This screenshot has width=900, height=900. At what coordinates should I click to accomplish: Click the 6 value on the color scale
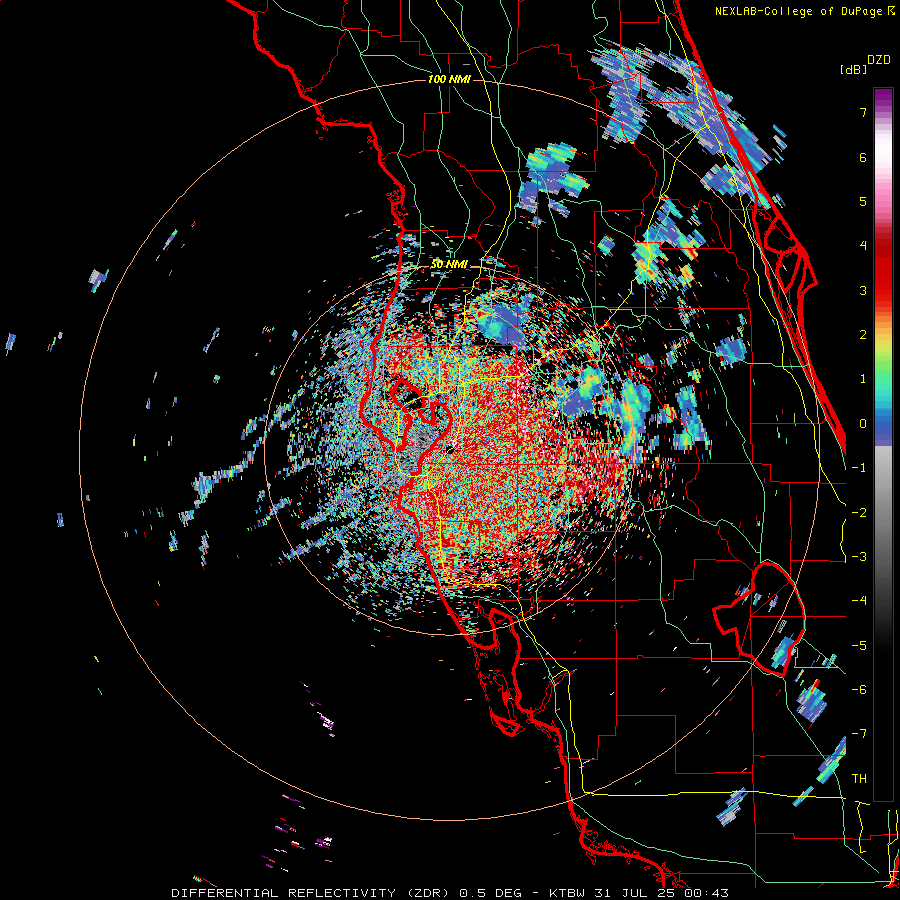point(863,157)
